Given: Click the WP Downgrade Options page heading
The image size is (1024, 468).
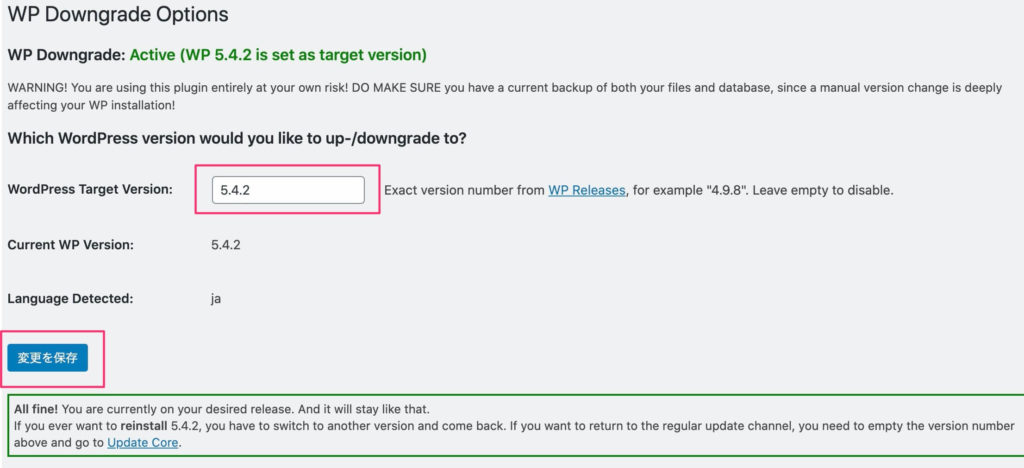Looking at the screenshot, I should (118, 14).
